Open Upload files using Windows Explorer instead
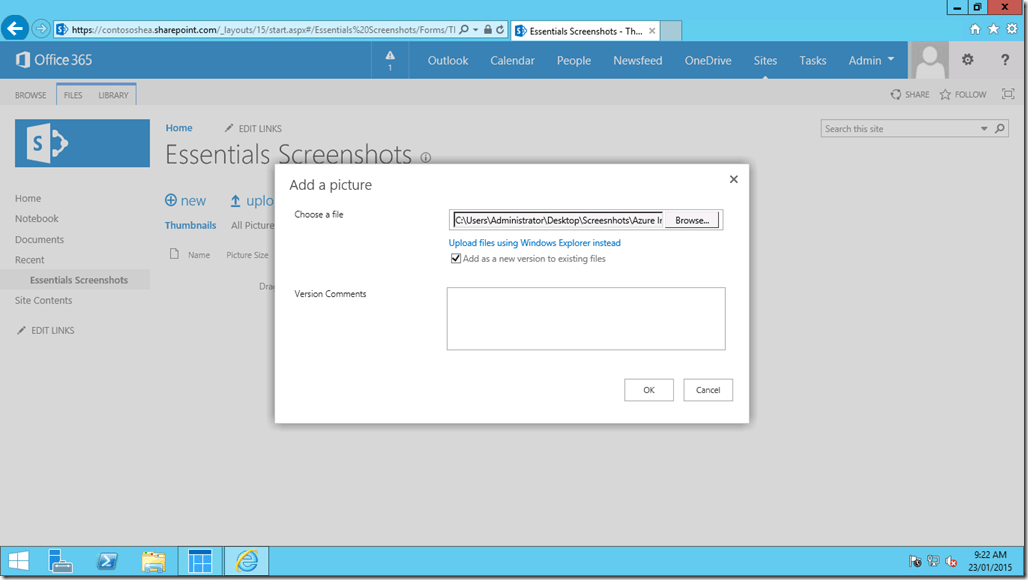 [x=535, y=242]
